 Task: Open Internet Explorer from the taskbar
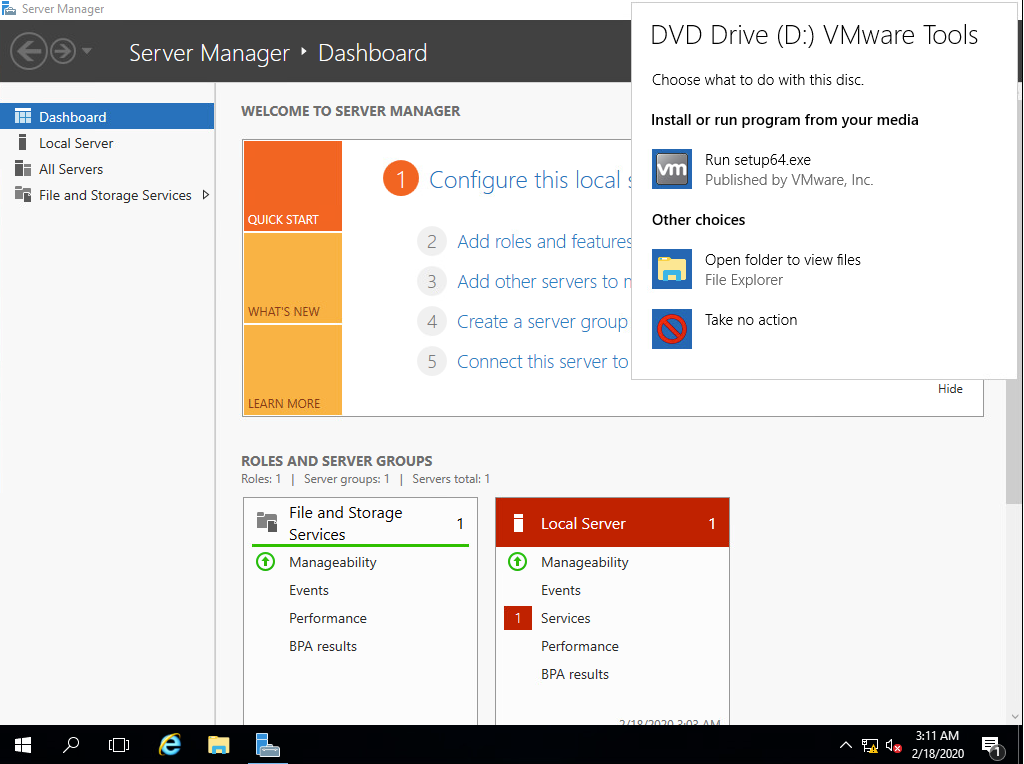click(x=171, y=745)
